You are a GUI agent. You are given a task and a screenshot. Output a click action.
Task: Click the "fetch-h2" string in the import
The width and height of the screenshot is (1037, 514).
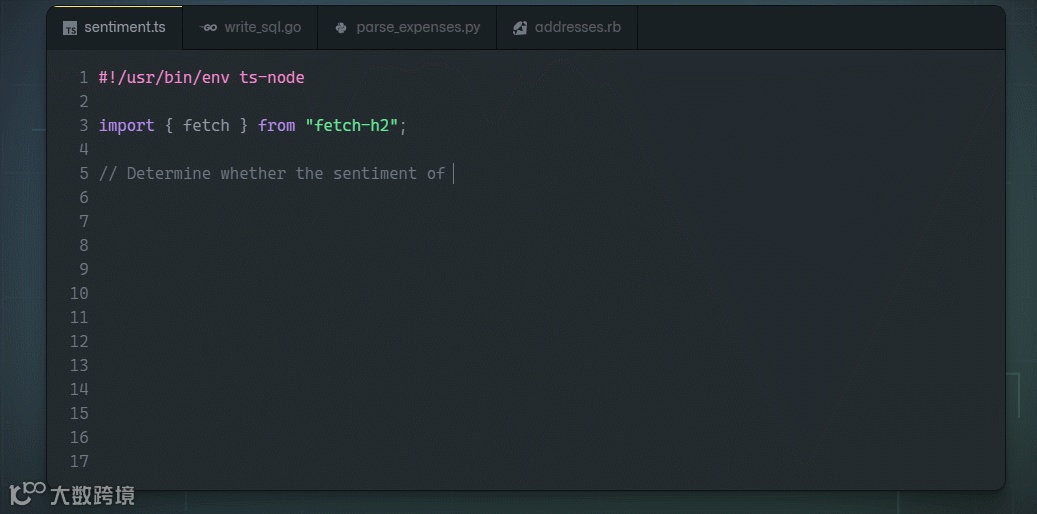[x=353, y=125]
